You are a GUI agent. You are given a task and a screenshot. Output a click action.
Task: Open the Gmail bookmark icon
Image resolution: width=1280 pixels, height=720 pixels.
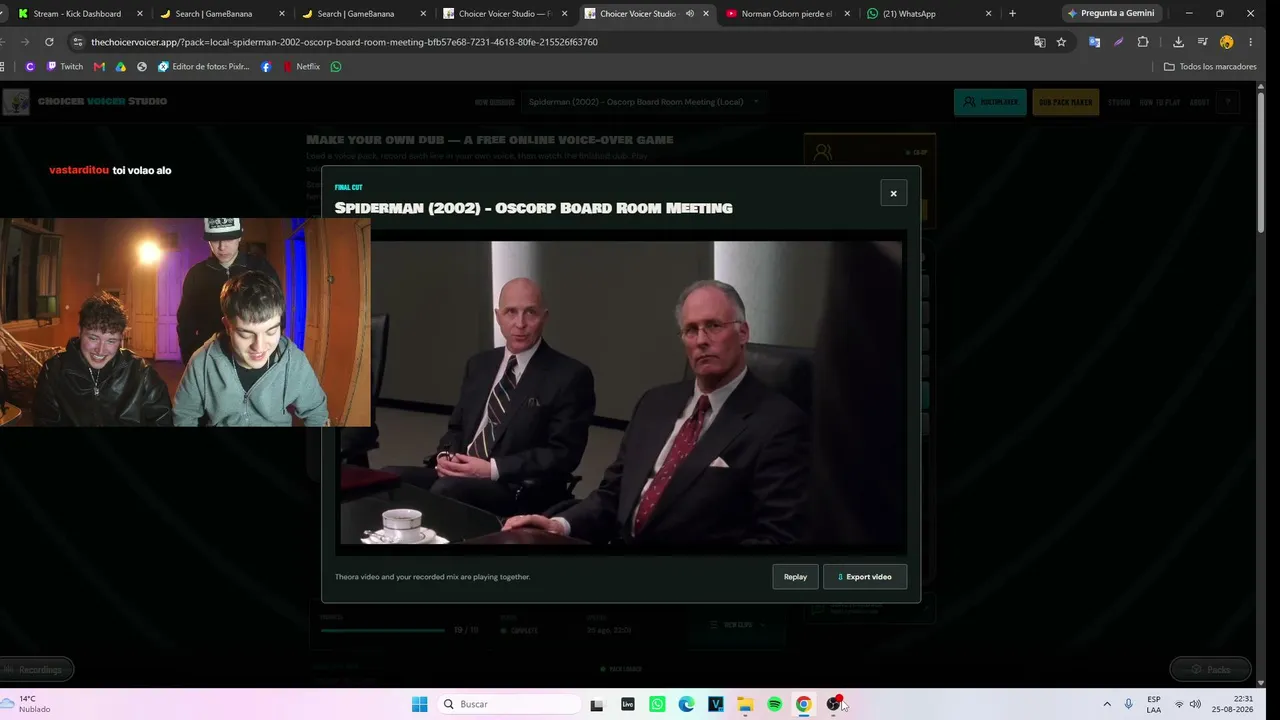[99, 67]
